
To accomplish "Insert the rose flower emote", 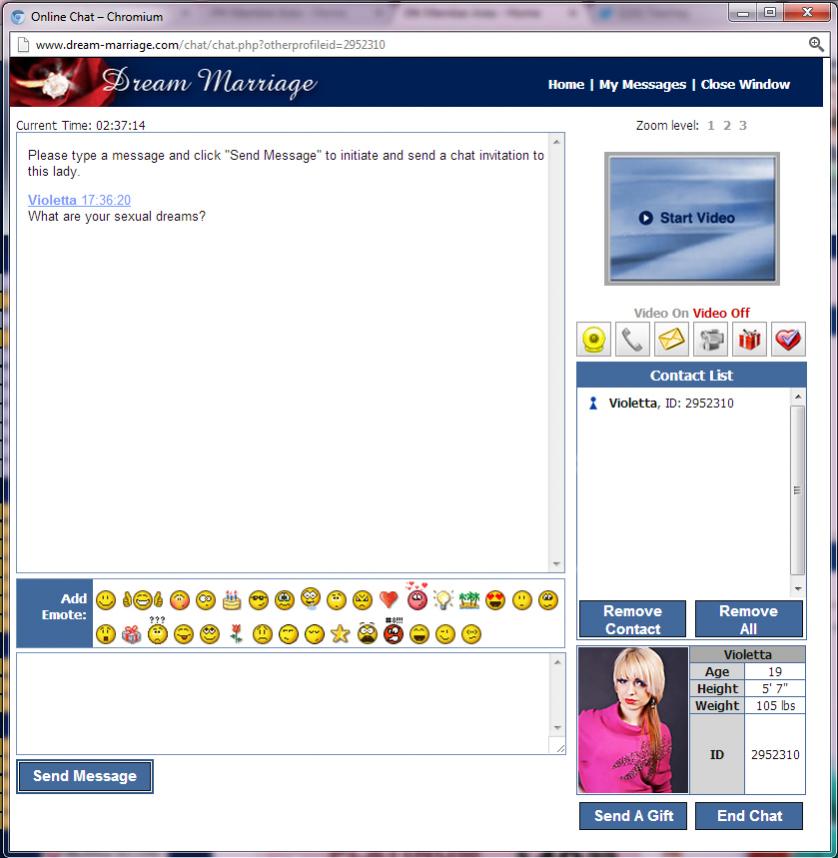I will click(236, 634).
